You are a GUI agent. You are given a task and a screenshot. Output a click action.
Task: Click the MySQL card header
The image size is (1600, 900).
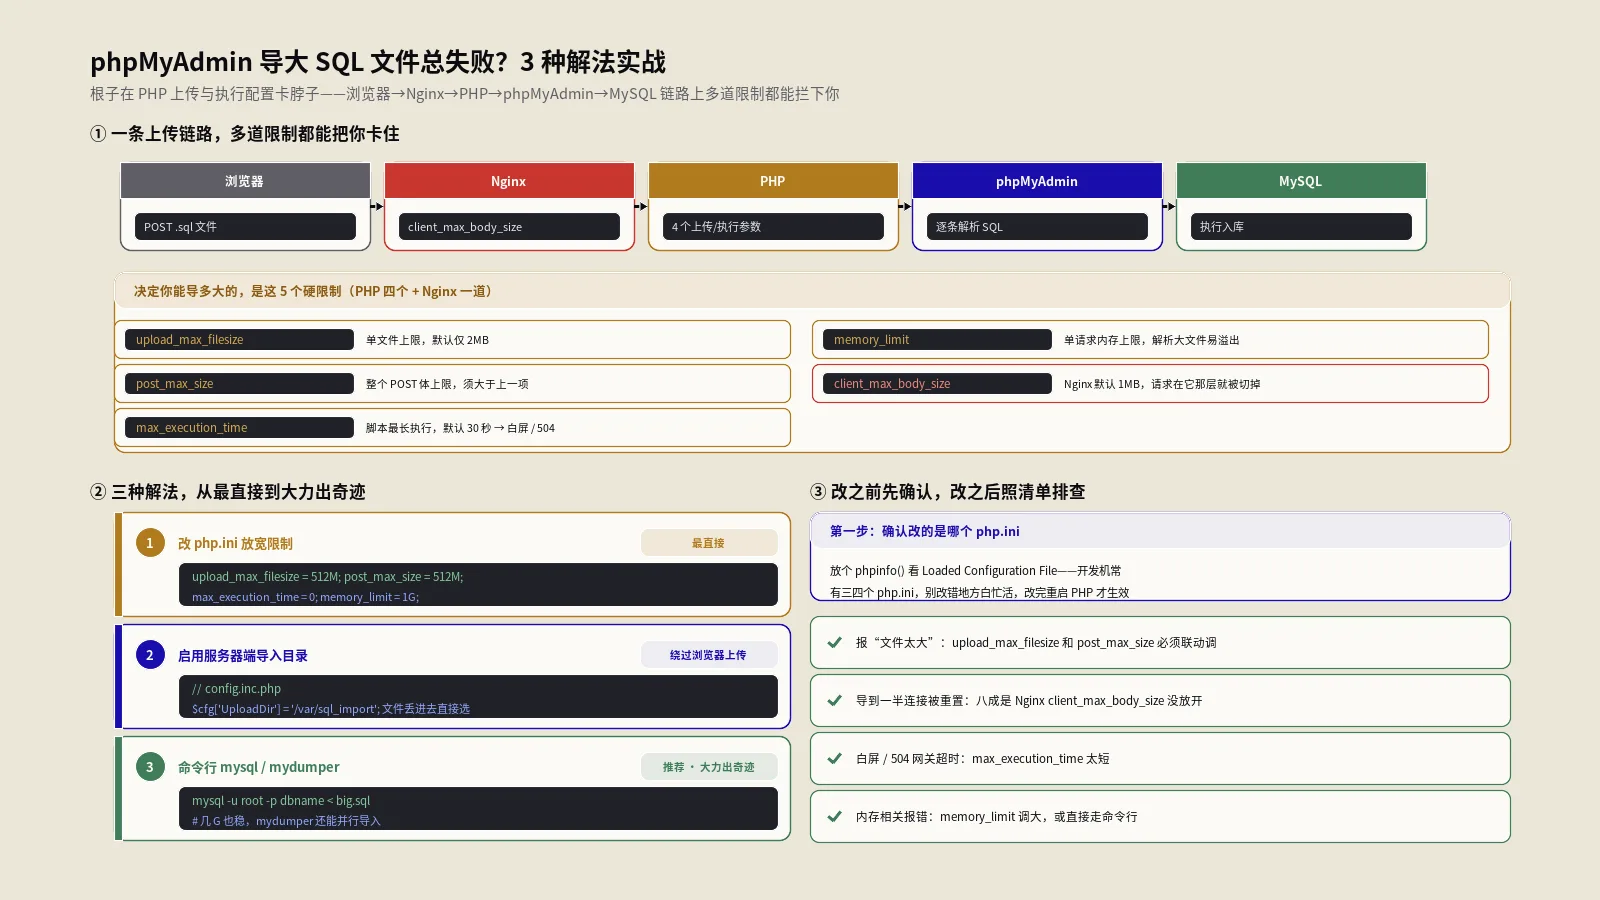coord(1301,181)
